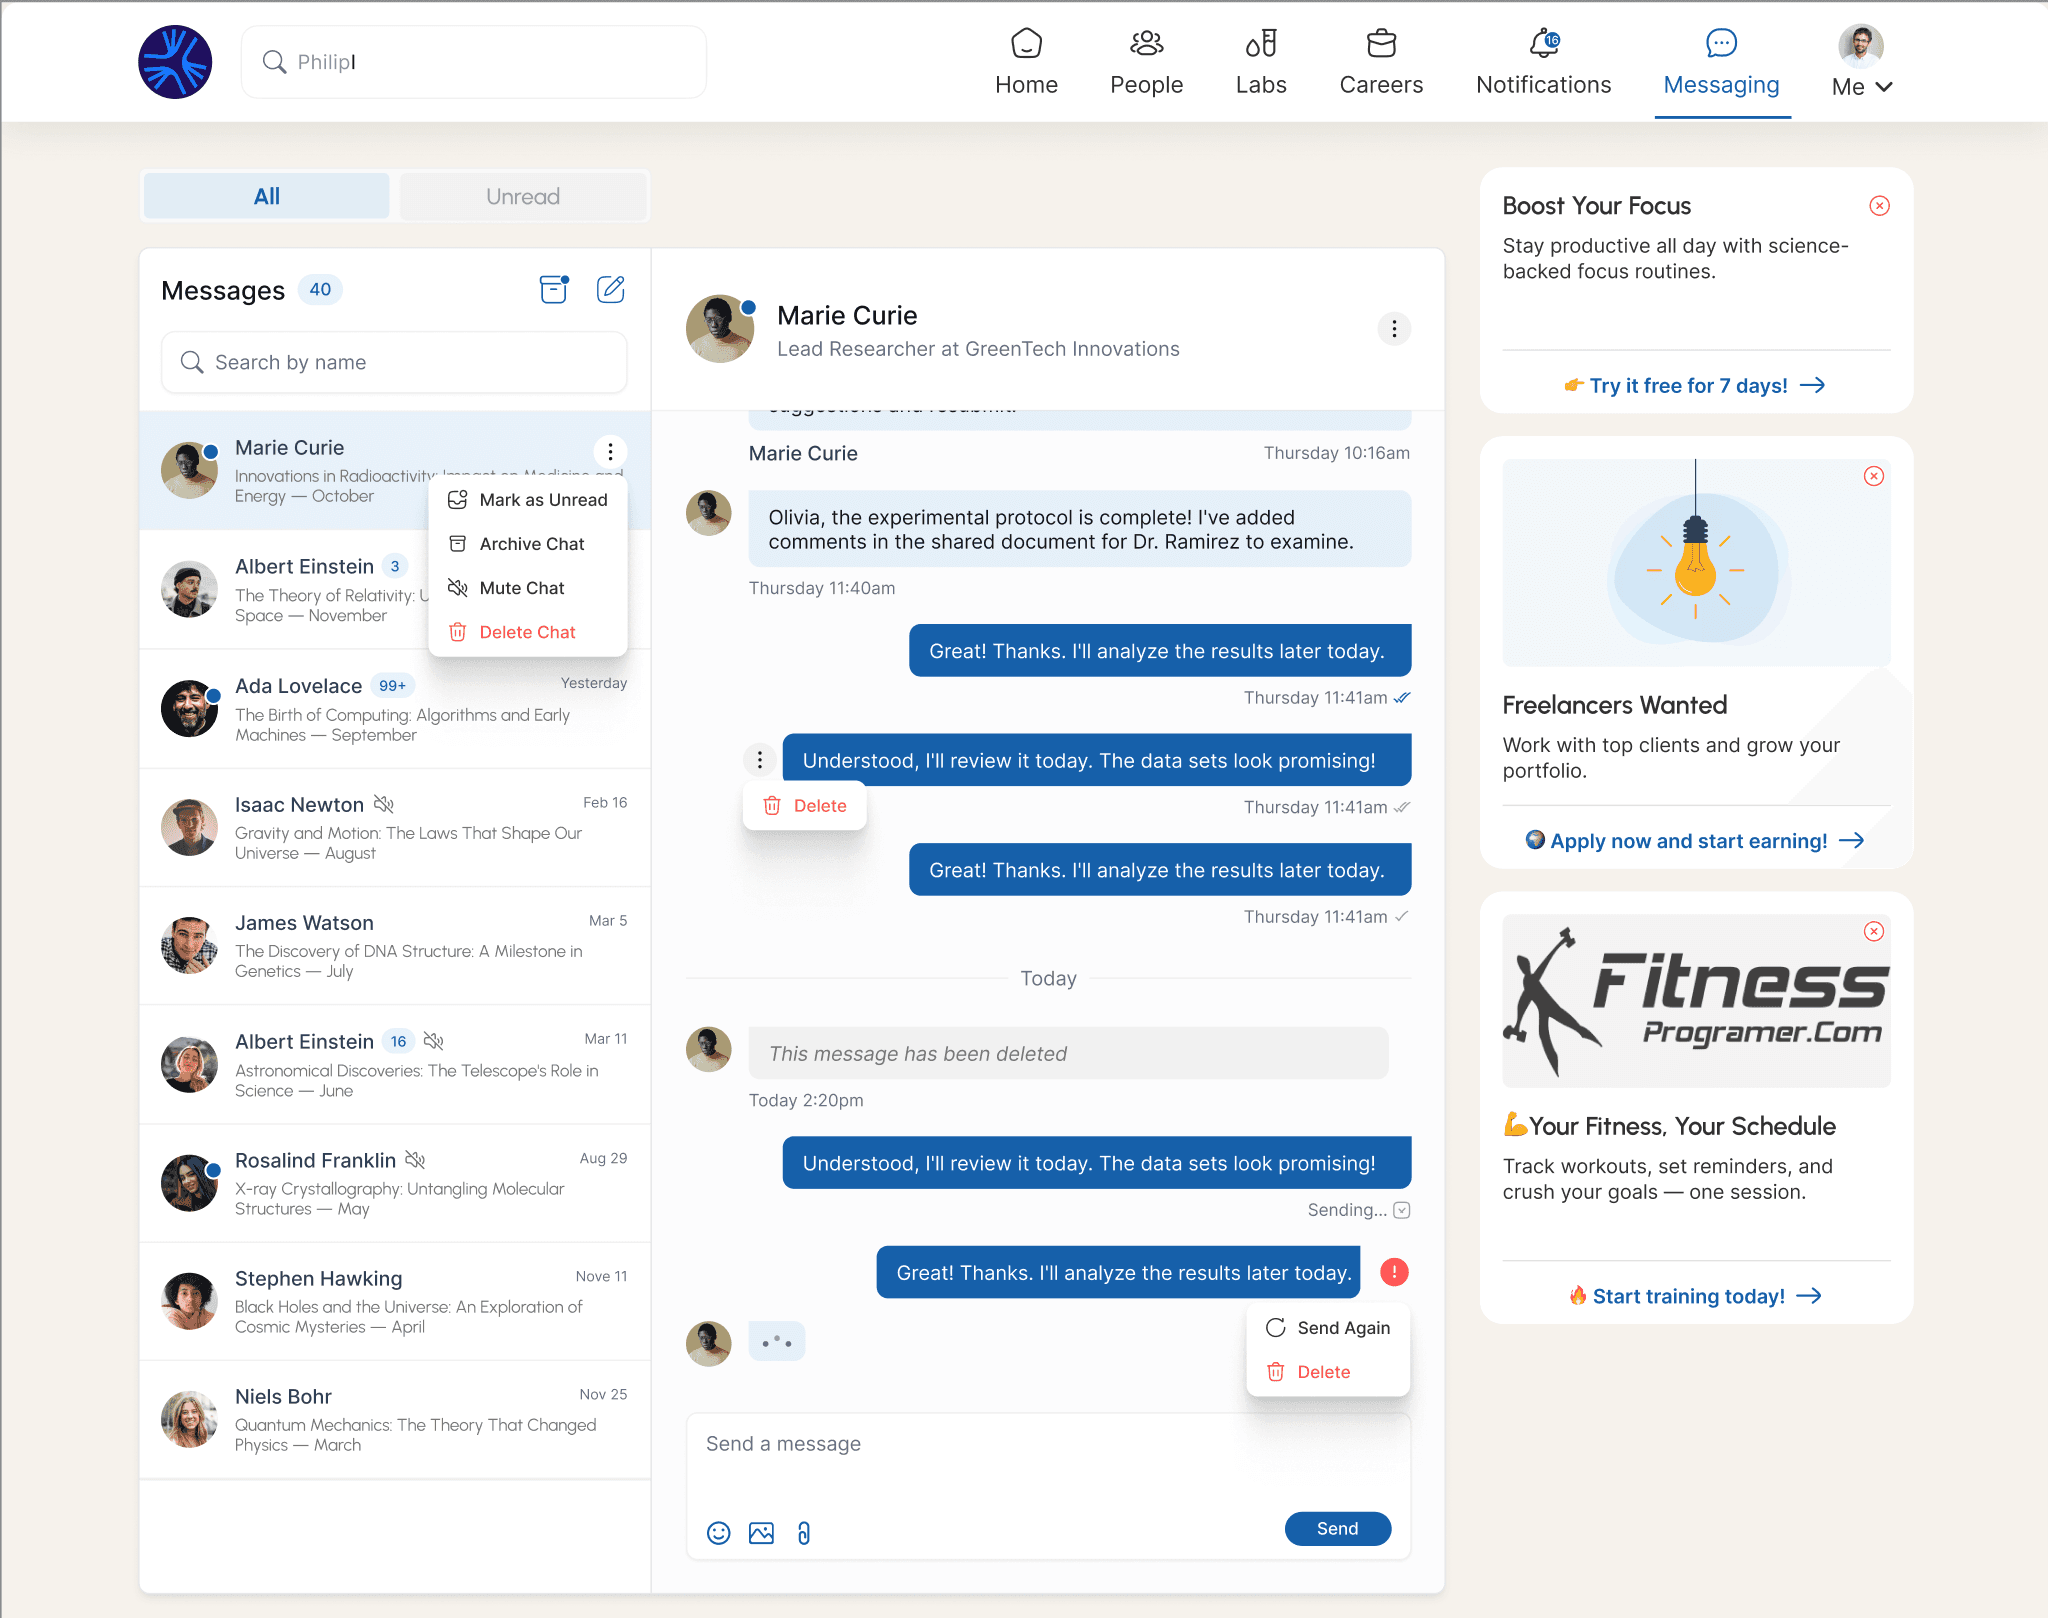Switch to the All messages tab
Image resolution: width=2048 pixels, height=1618 pixels.
(x=266, y=196)
